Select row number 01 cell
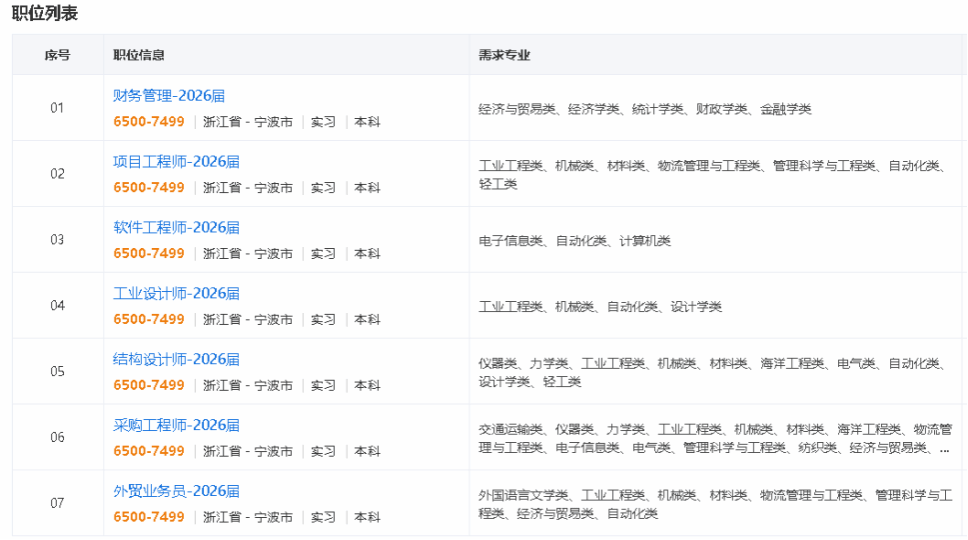The width and height of the screenshot is (968, 540). (57, 108)
